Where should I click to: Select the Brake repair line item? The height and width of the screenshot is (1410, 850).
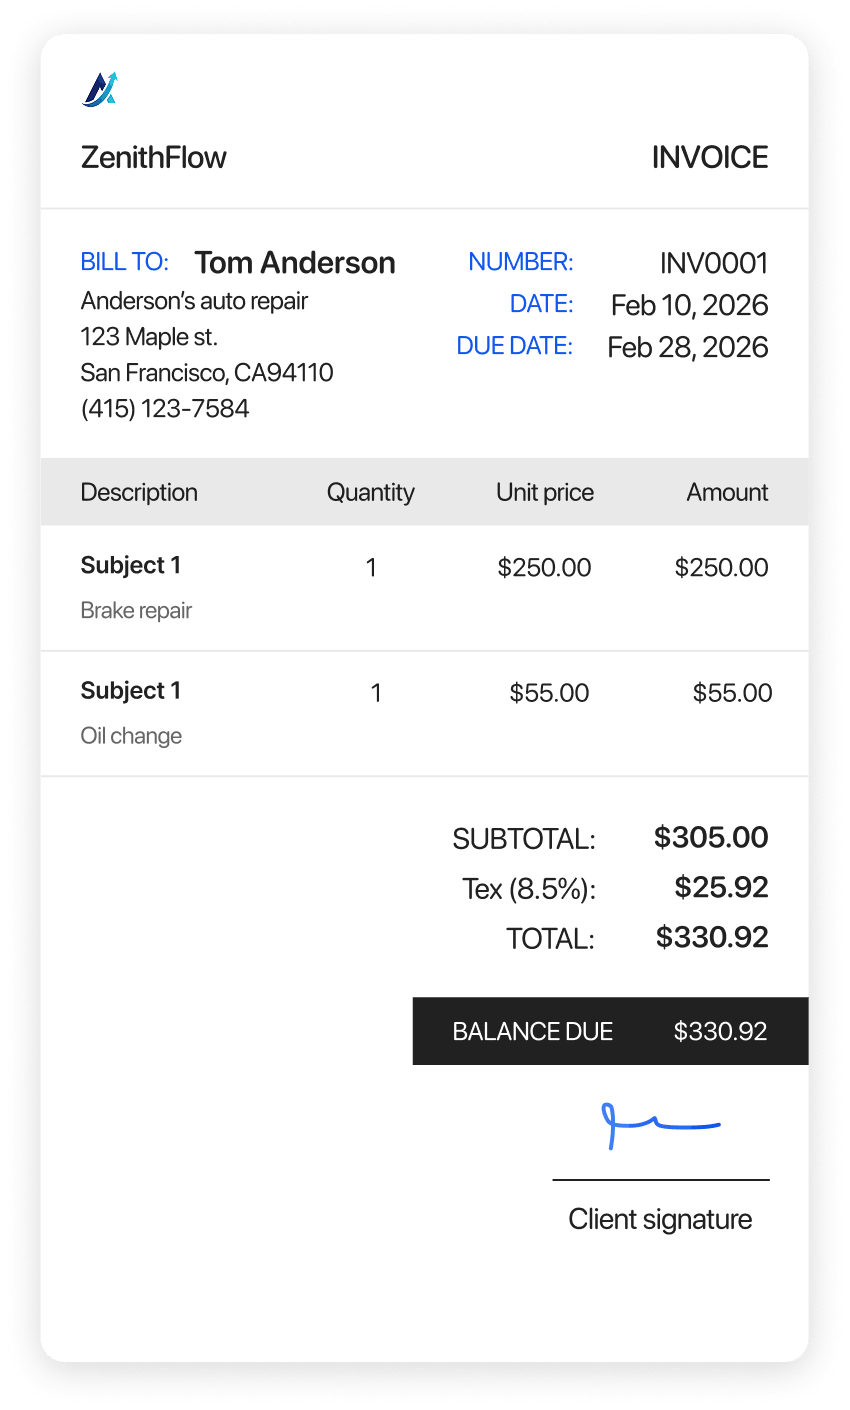pos(136,610)
